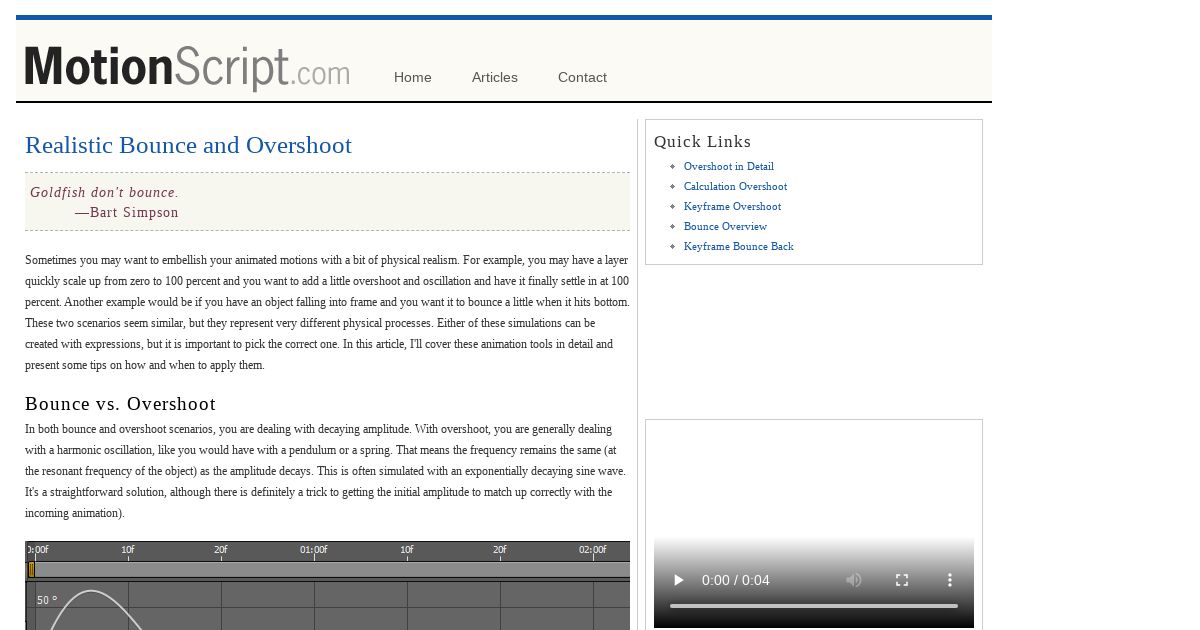Click the video time readout 0:00 / 0:04
The width and height of the screenshot is (1200, 630).
coord(736,580)
